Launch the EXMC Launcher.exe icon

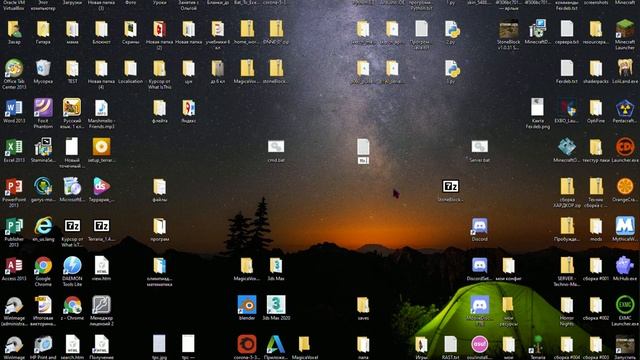click(x=625, y=305)
